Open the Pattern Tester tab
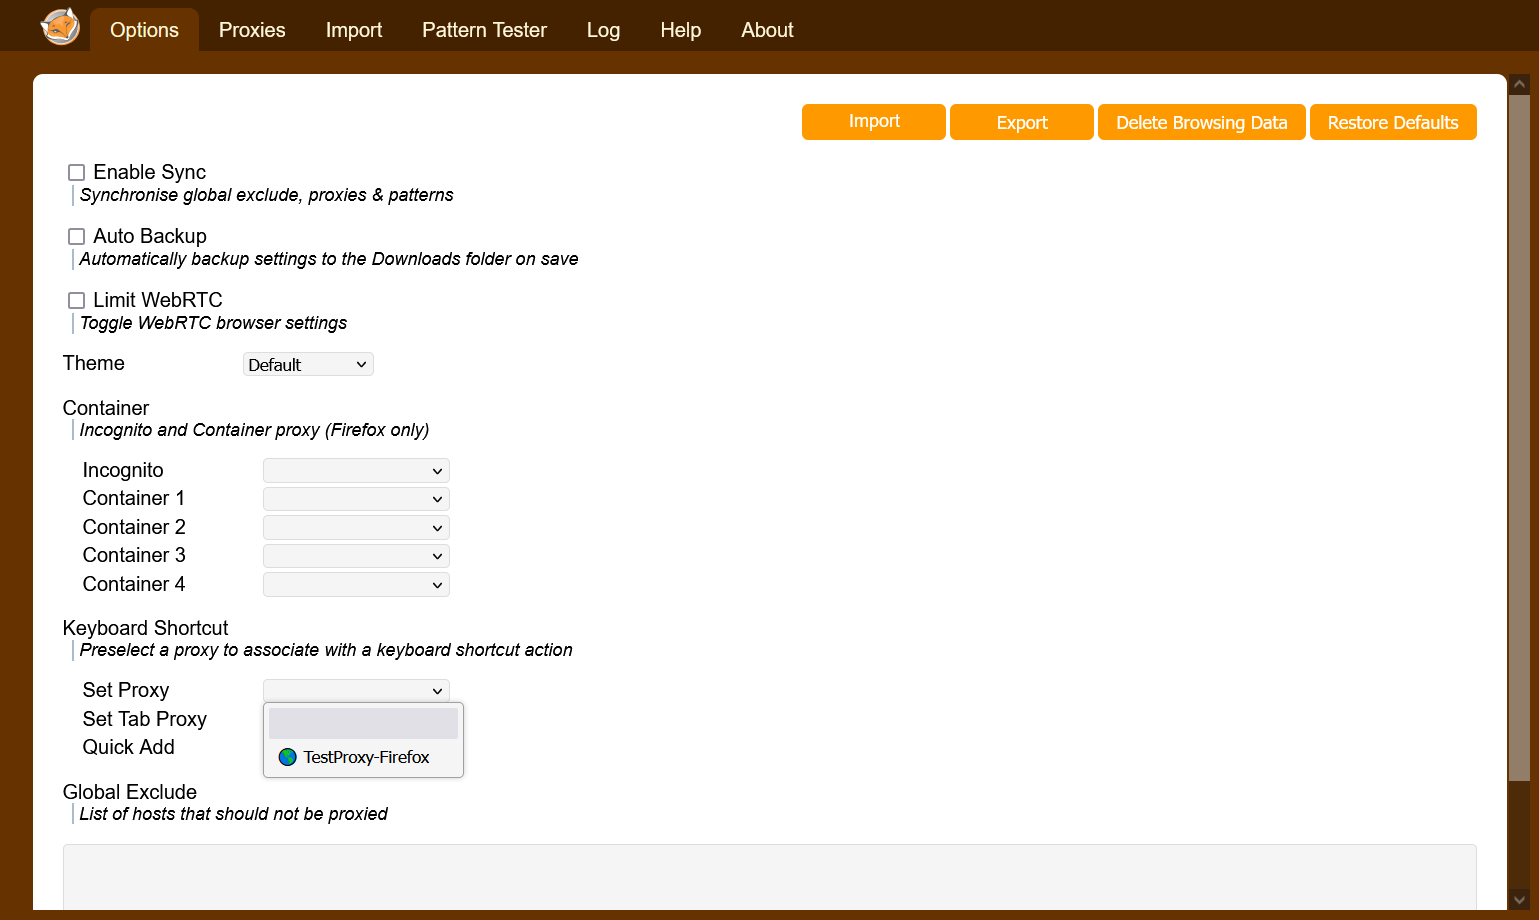Screen dimensions: 1539x920 tap(484, 30)
